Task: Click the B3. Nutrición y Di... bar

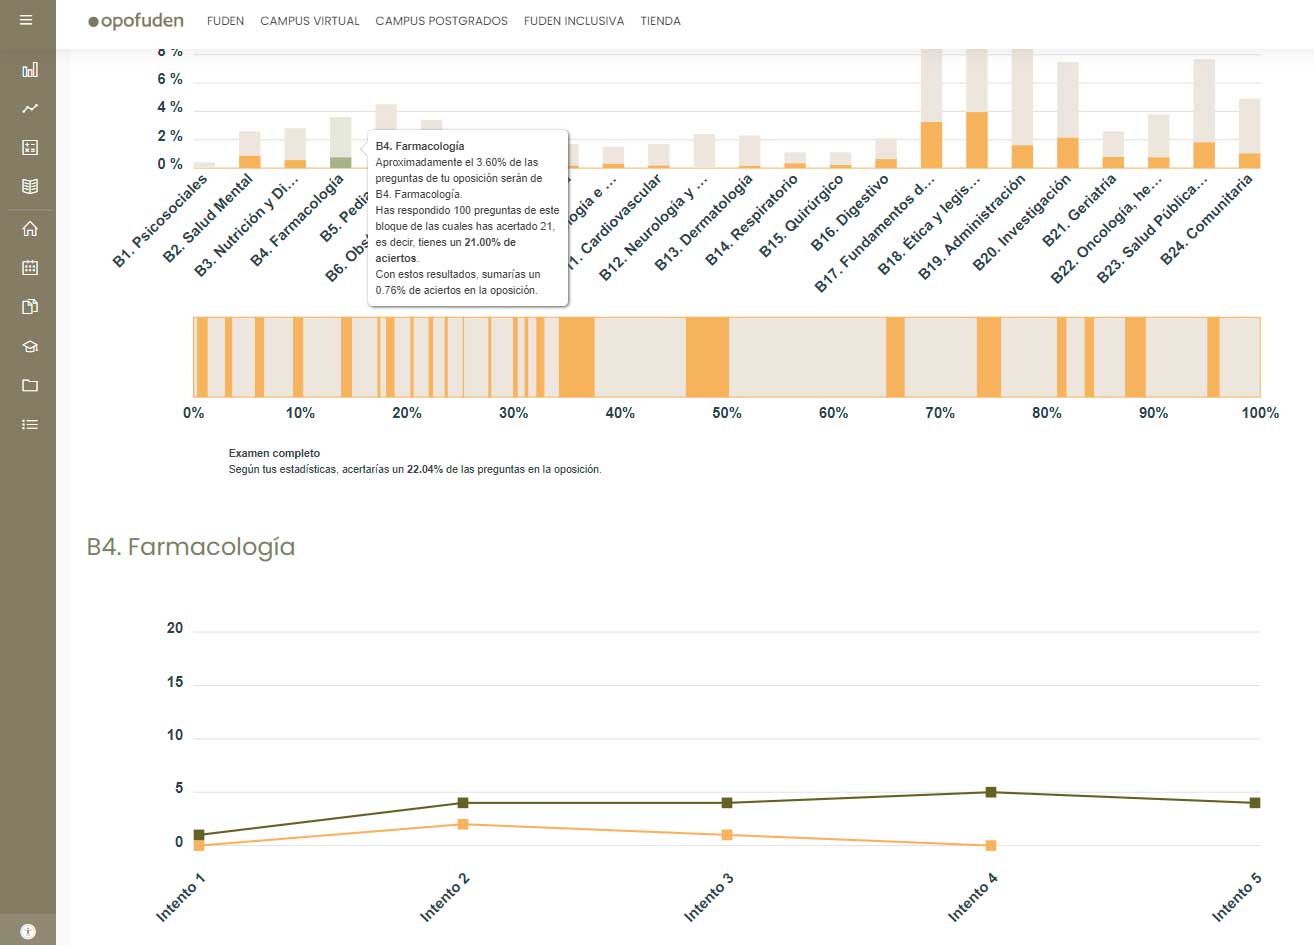Action: (x=295, y=148)
